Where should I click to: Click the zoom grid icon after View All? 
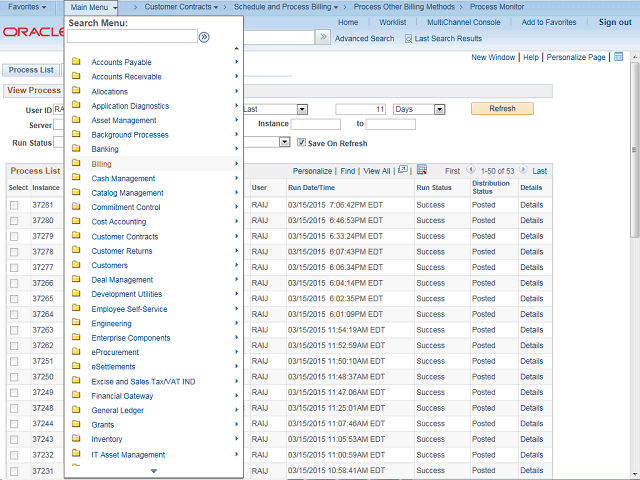pos(401,171)
